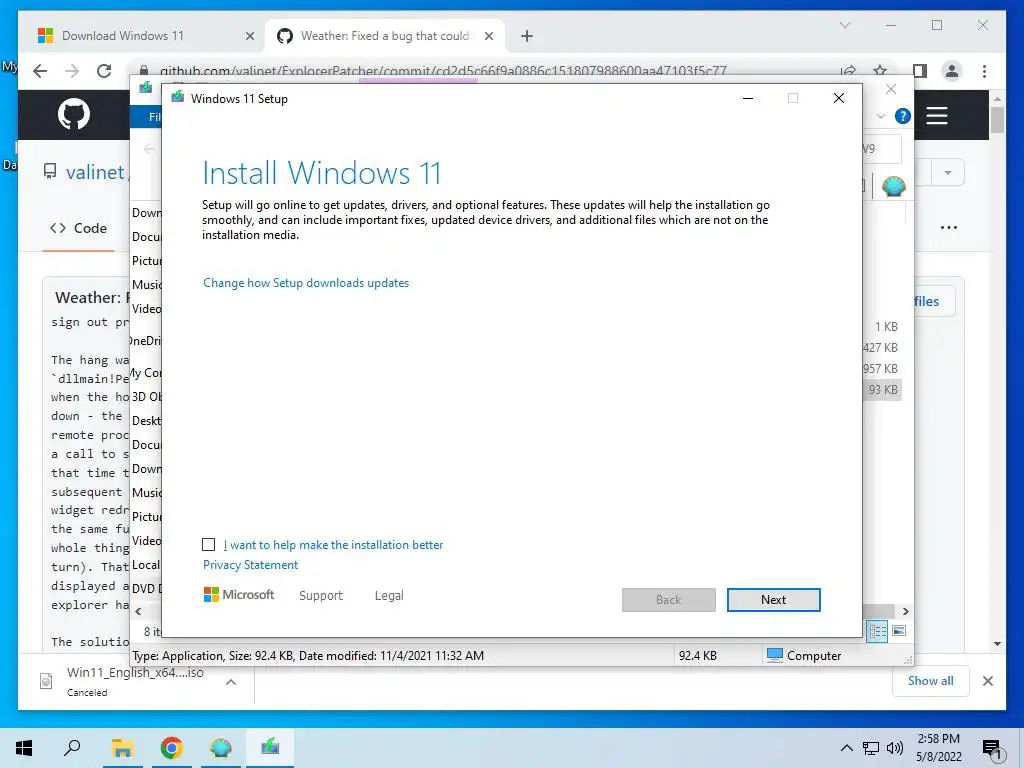
Task: Select the Code tab on GitHub
Action: tap(78, 228)
